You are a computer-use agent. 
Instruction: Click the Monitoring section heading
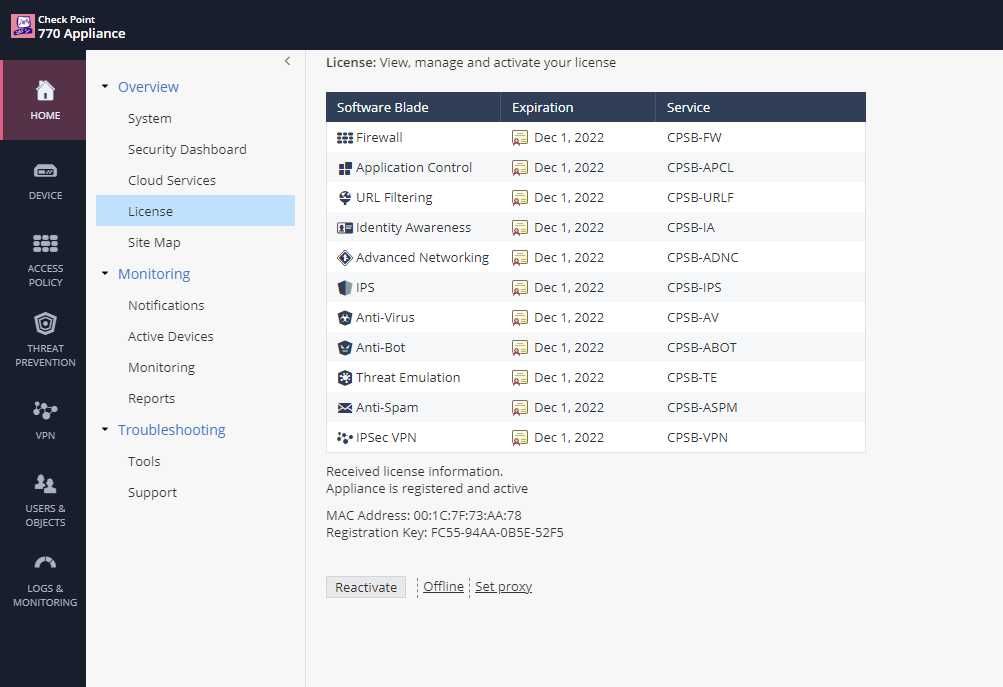(154, 274)
